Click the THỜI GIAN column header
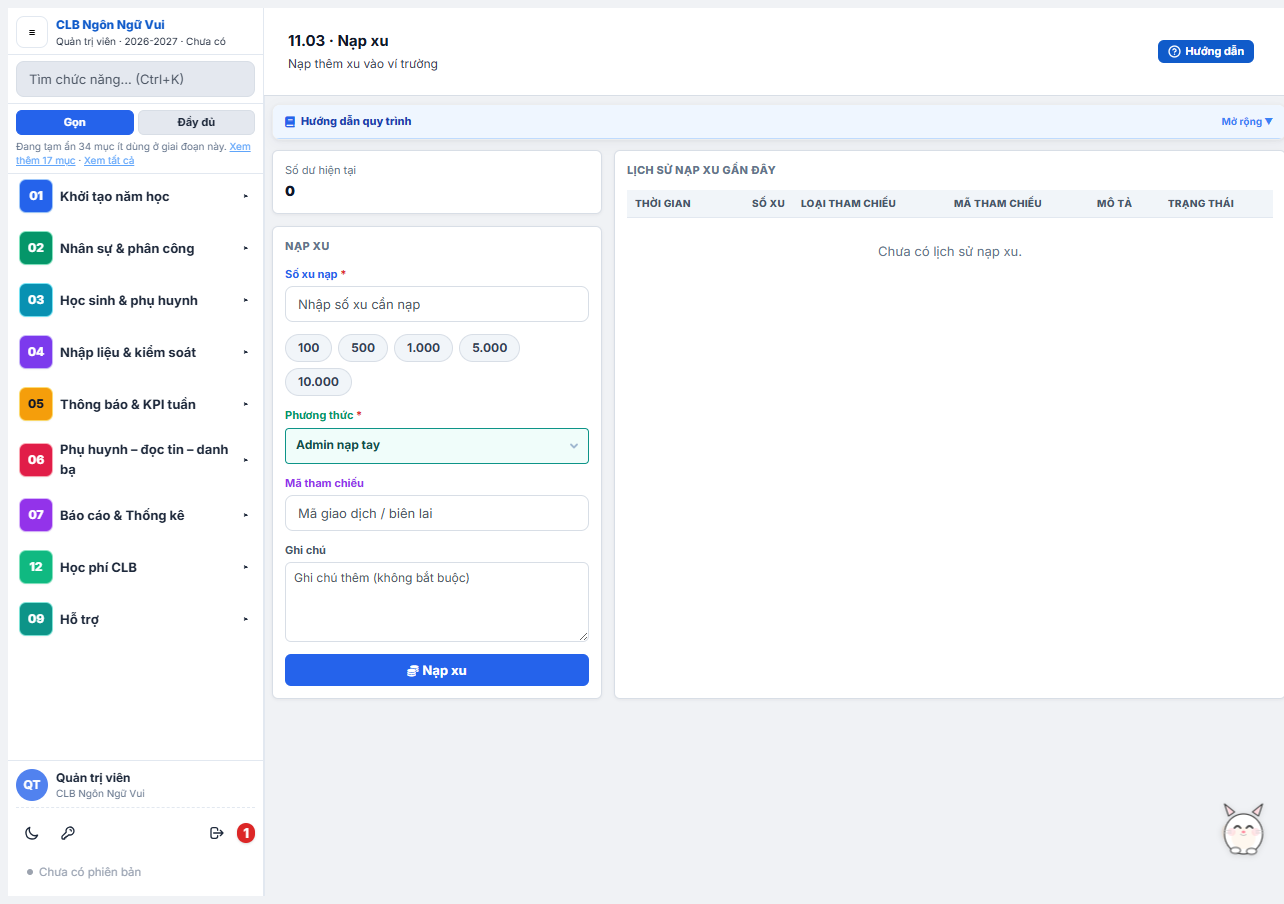Viewport: 1284px width, 904px height. 663,203
